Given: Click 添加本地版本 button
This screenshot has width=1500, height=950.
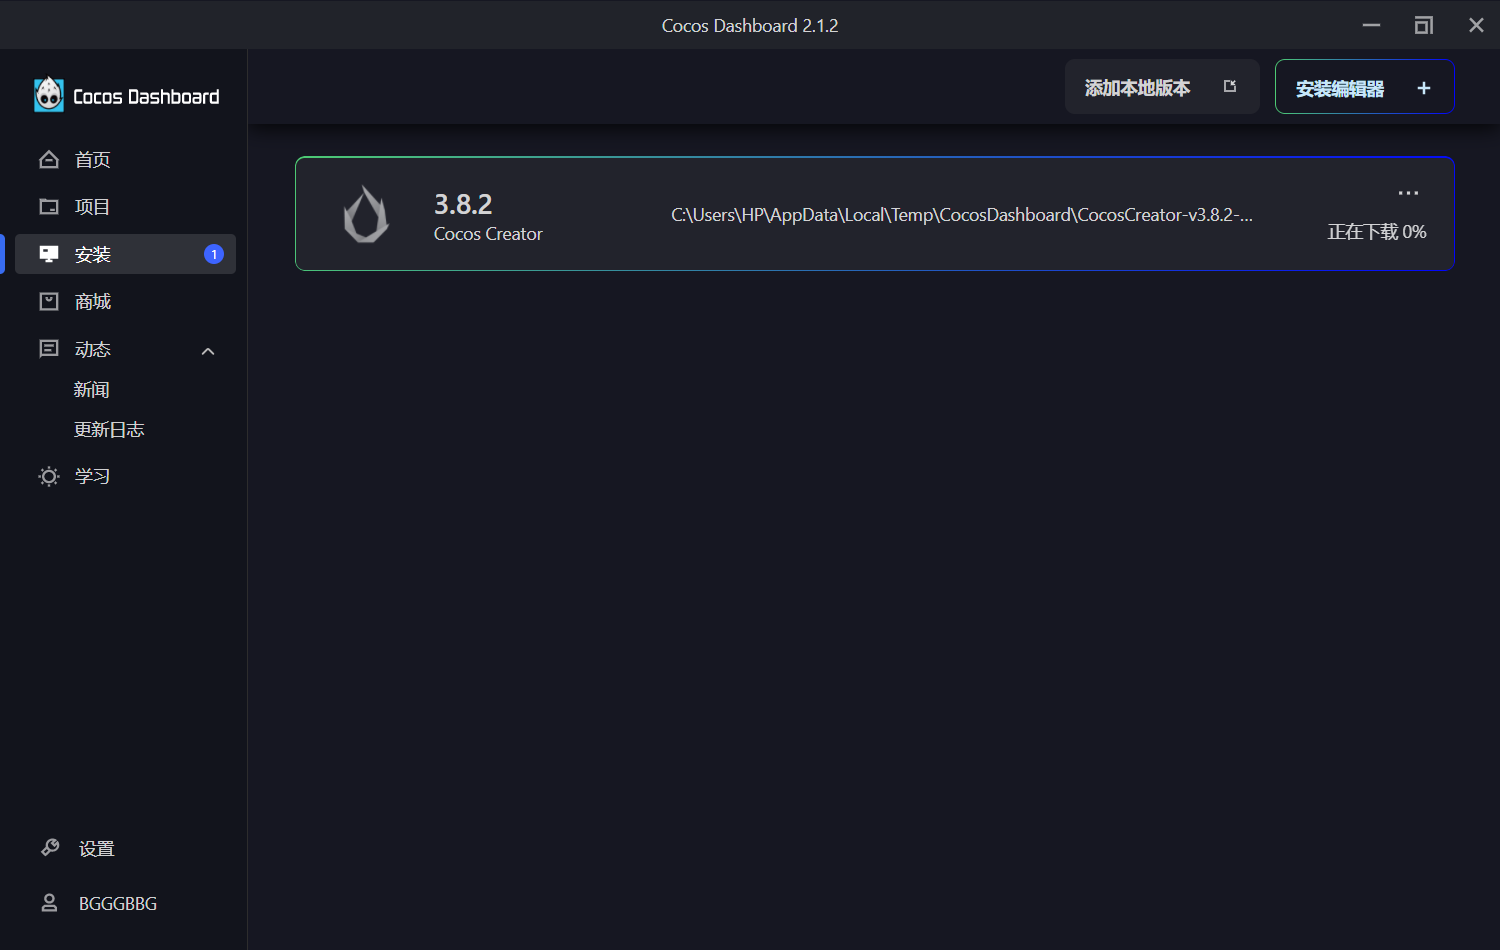Looking at the screenshot, I should [x=1162, y=87].
